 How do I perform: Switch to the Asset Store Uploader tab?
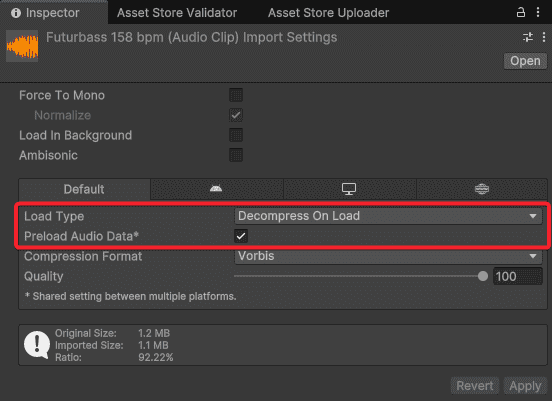pyautogui.click(x=328, y=13)
